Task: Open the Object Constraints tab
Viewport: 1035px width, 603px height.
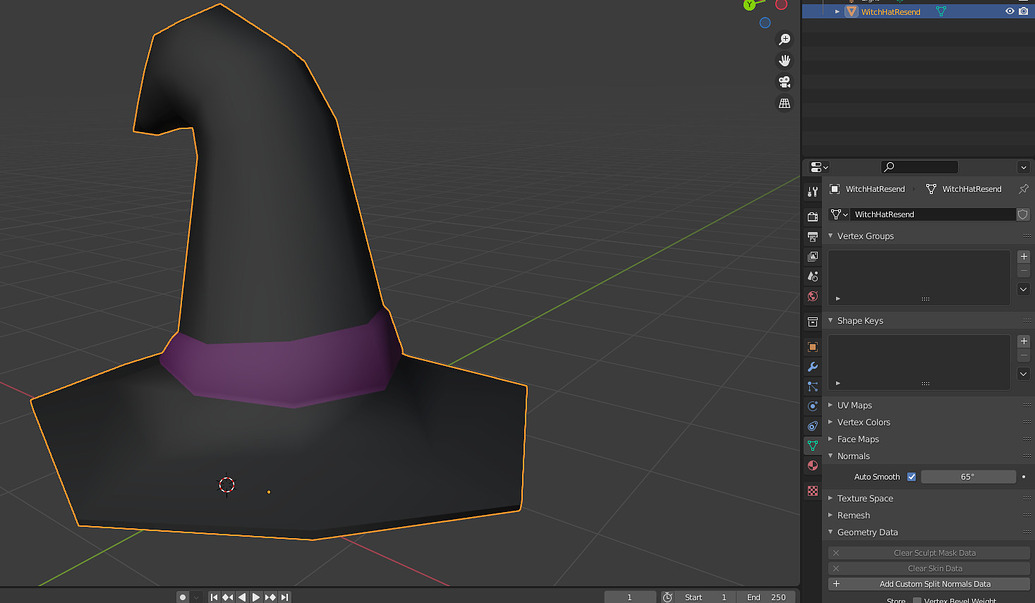Action: 813,426
